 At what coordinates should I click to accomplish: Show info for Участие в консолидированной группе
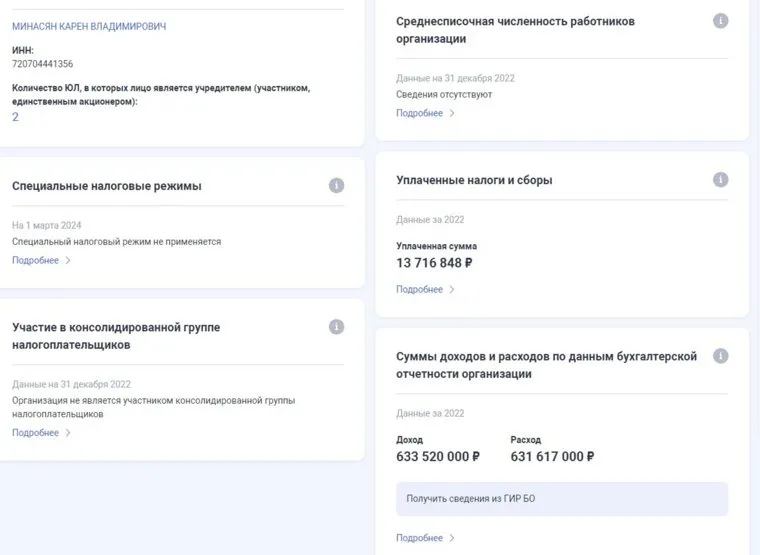click(x=337, y=327)
